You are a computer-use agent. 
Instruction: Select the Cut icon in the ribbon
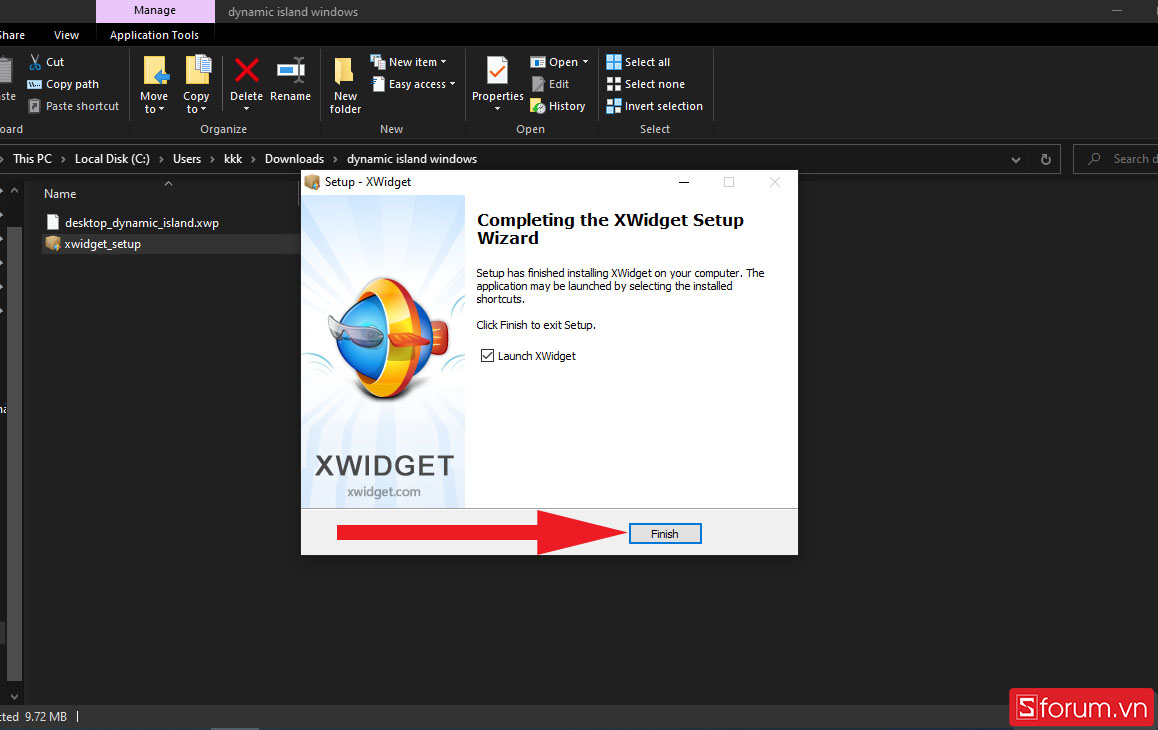point(47,61)
